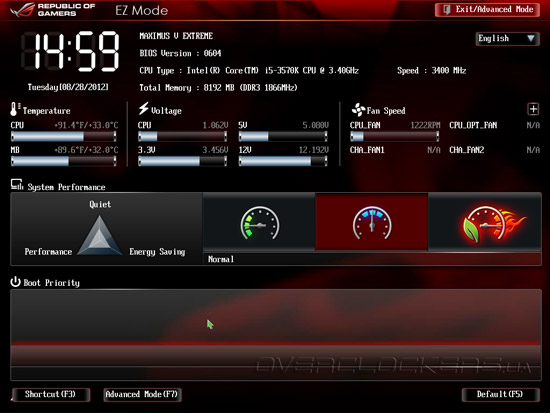Click the Boot Priority power icon
550x413 pixels.
(x=15, y=282)
